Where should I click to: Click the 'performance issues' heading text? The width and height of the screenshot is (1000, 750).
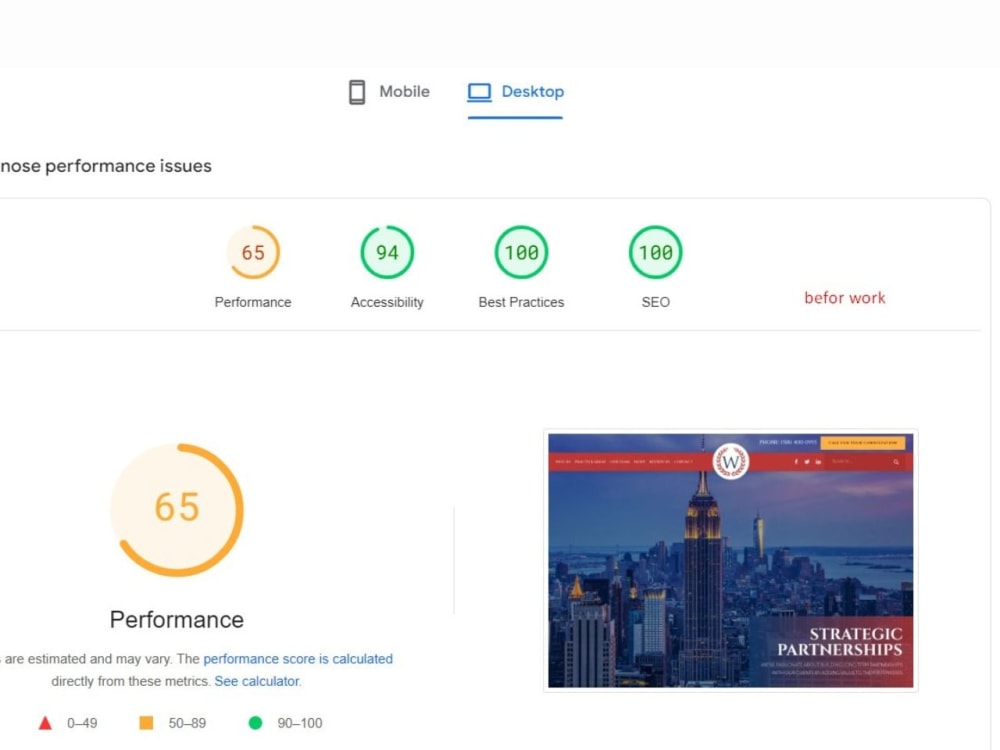[128, 166]
